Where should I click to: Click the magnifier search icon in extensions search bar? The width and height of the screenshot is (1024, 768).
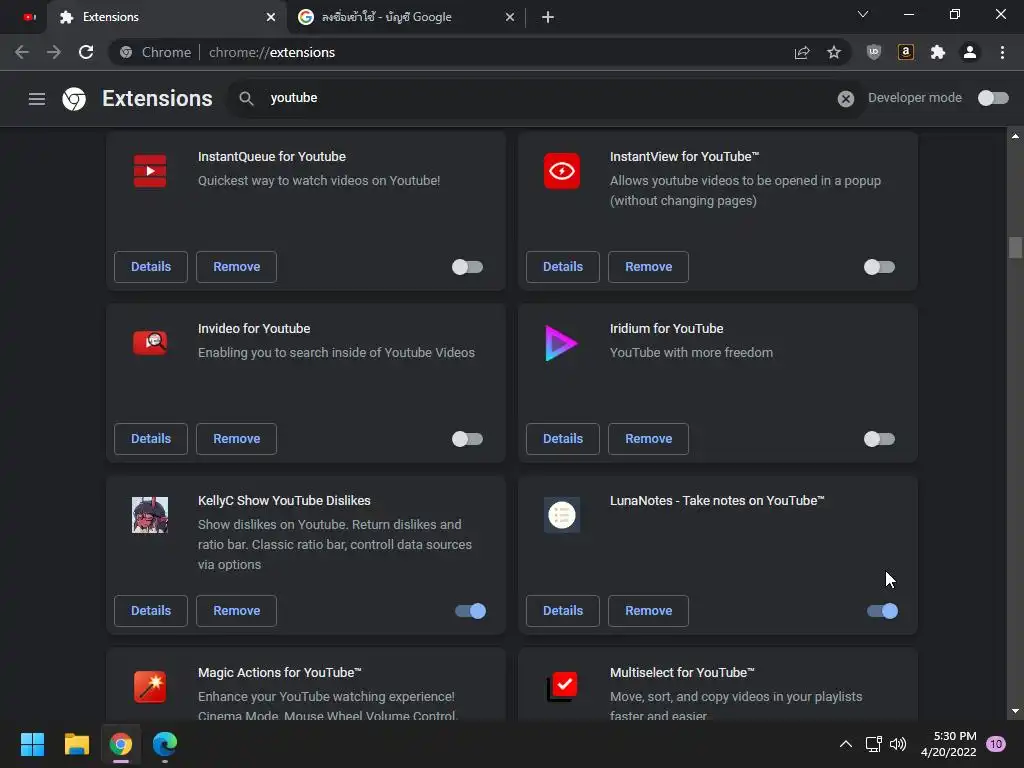pos(246,99)
